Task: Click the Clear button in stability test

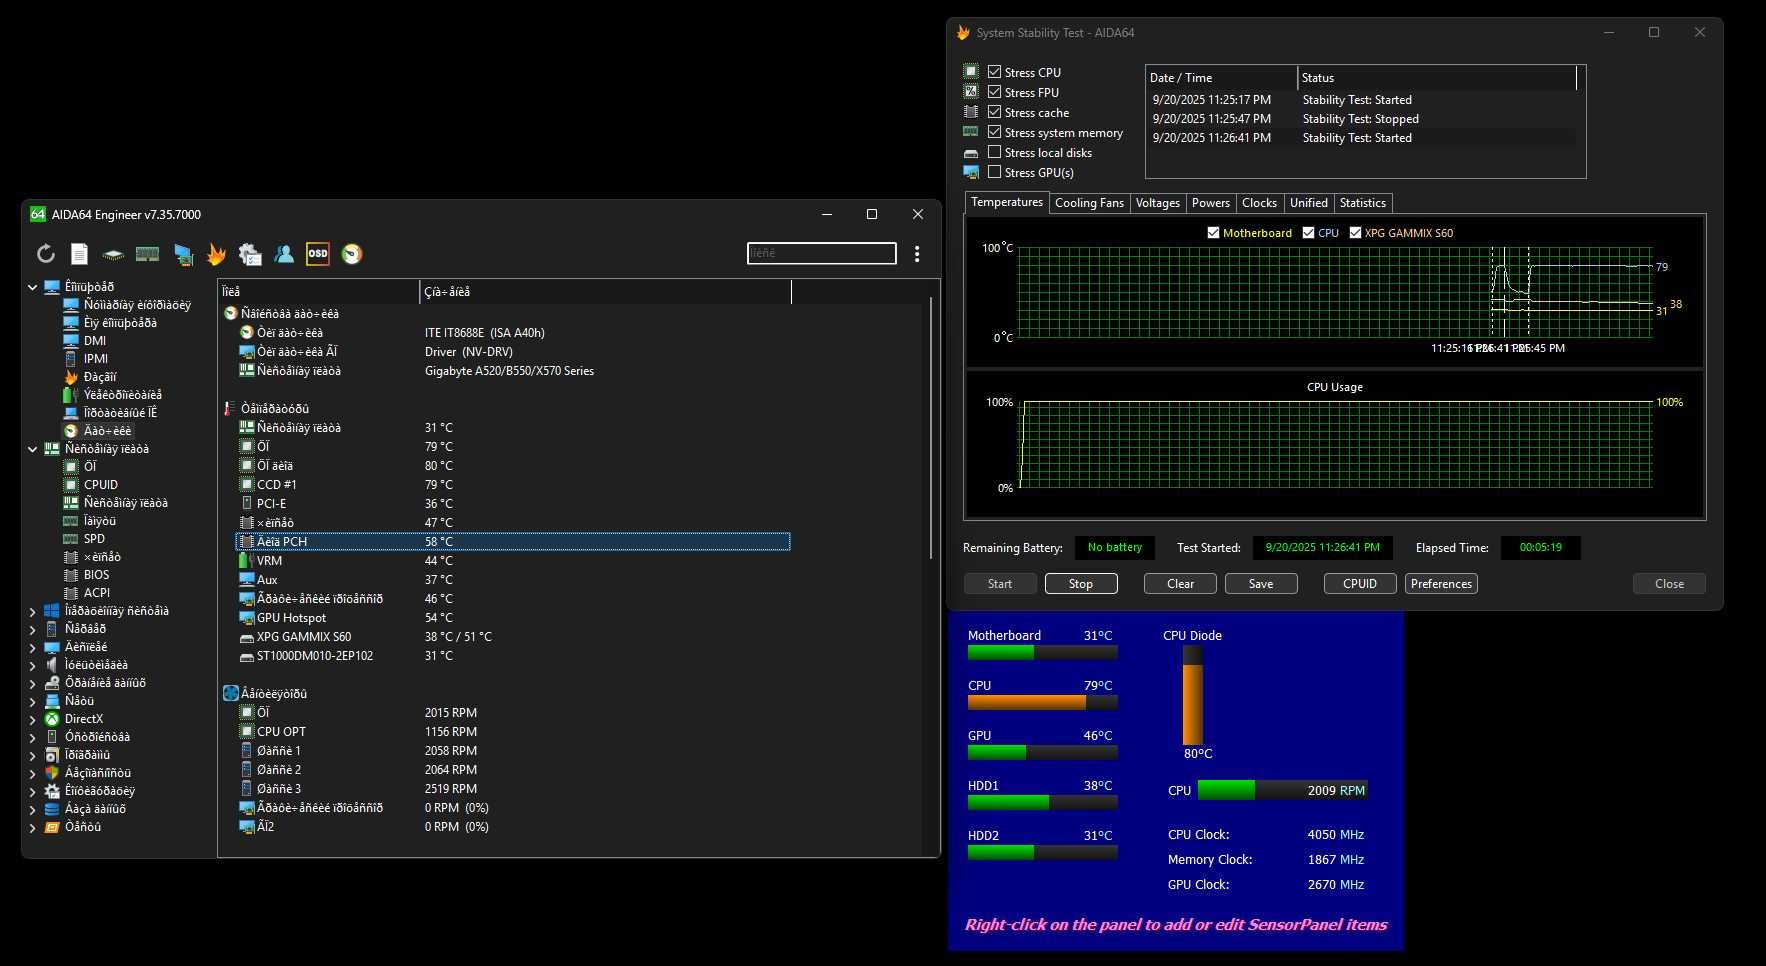Action: tap(1180, 584)
